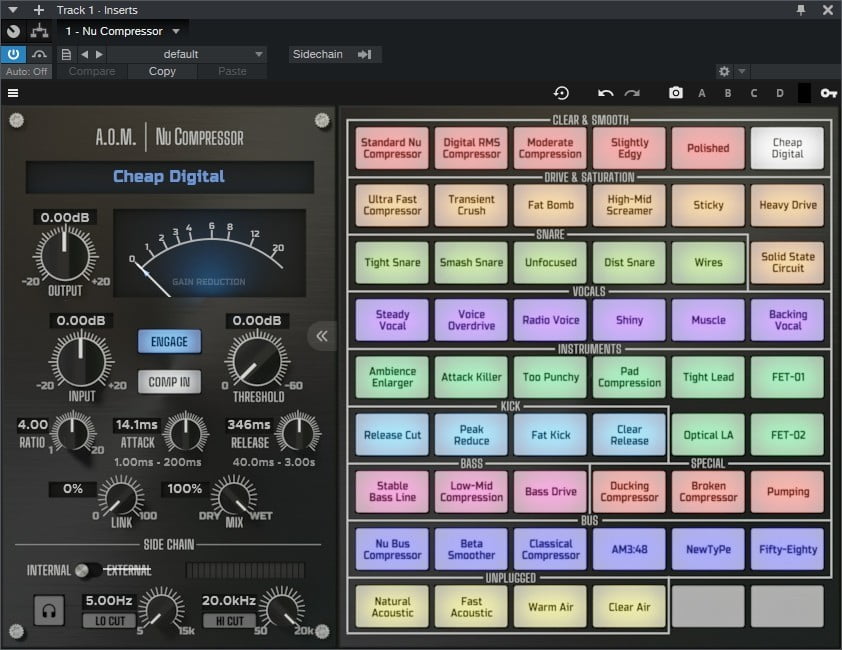Select snapshot slot C

pyautogui.click(x=754, y=93)
